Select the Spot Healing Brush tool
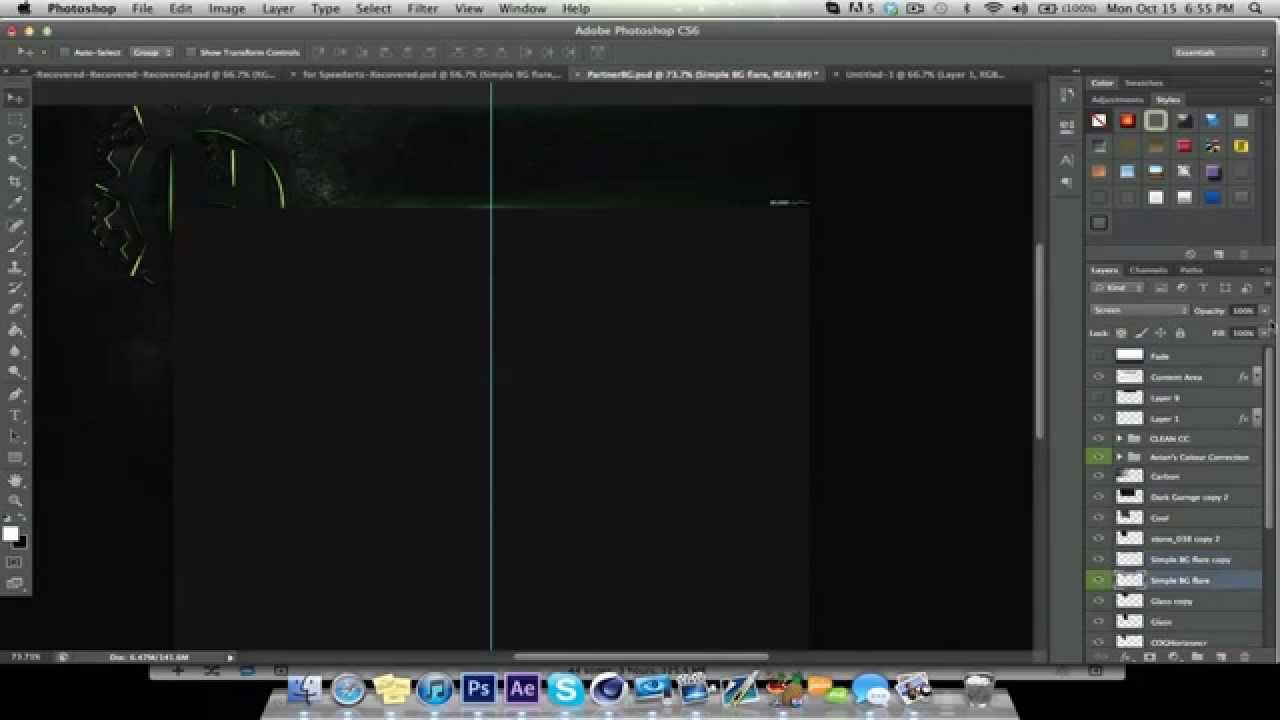The width and height of the screenshot is (1280, 720). click(15, 225)
